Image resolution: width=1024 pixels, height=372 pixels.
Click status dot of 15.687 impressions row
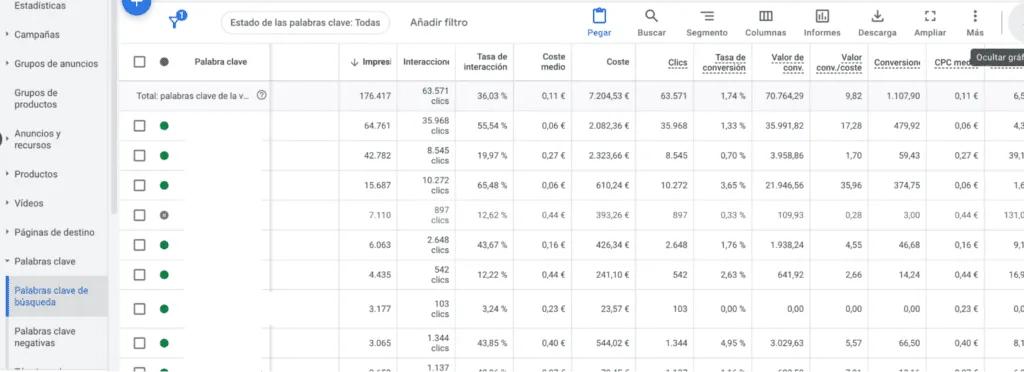164,185
